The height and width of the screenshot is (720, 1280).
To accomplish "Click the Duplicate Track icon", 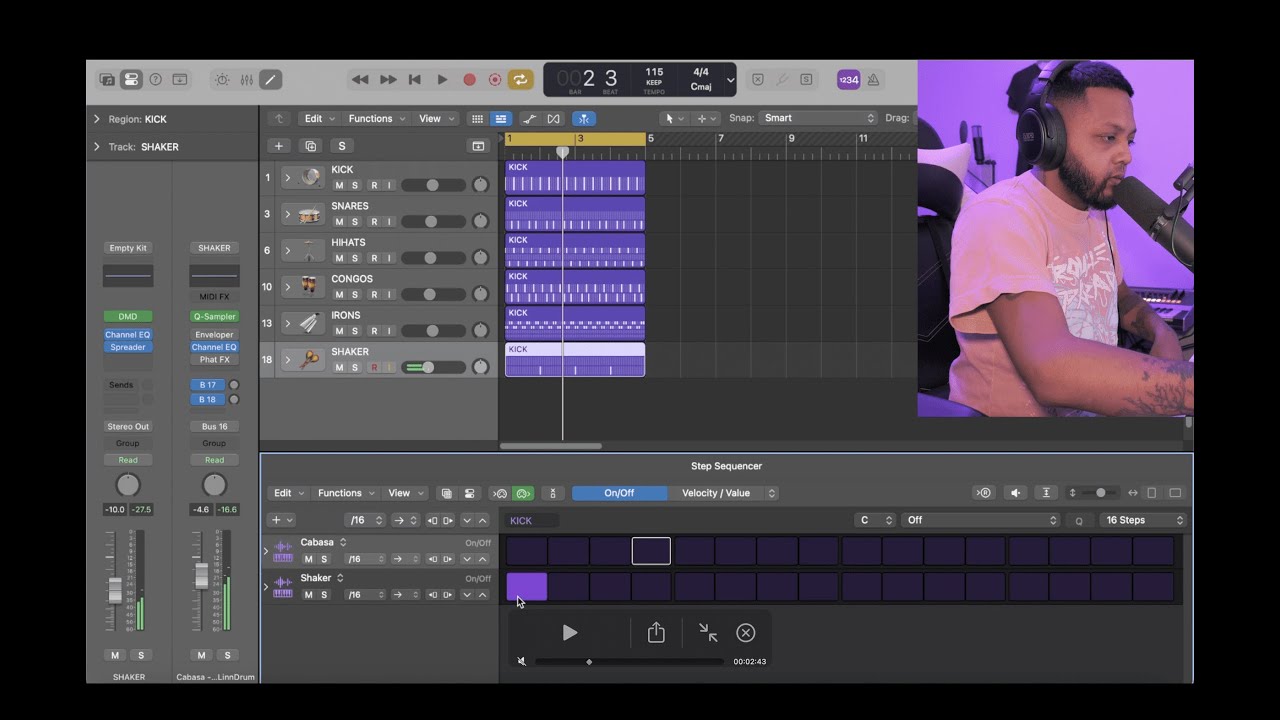I will (x=310, y=146).
